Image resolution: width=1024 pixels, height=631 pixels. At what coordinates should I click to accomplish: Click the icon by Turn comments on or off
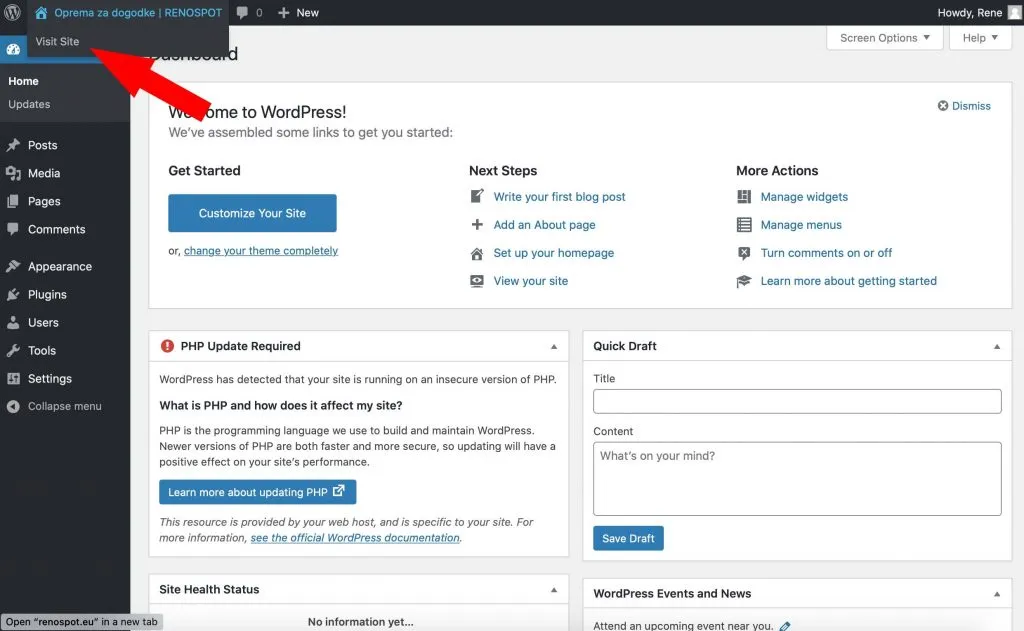pos(744,253)
